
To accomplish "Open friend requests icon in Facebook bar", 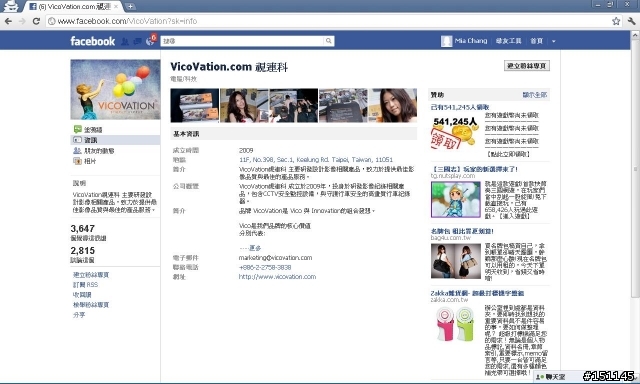I will (125, 41).
